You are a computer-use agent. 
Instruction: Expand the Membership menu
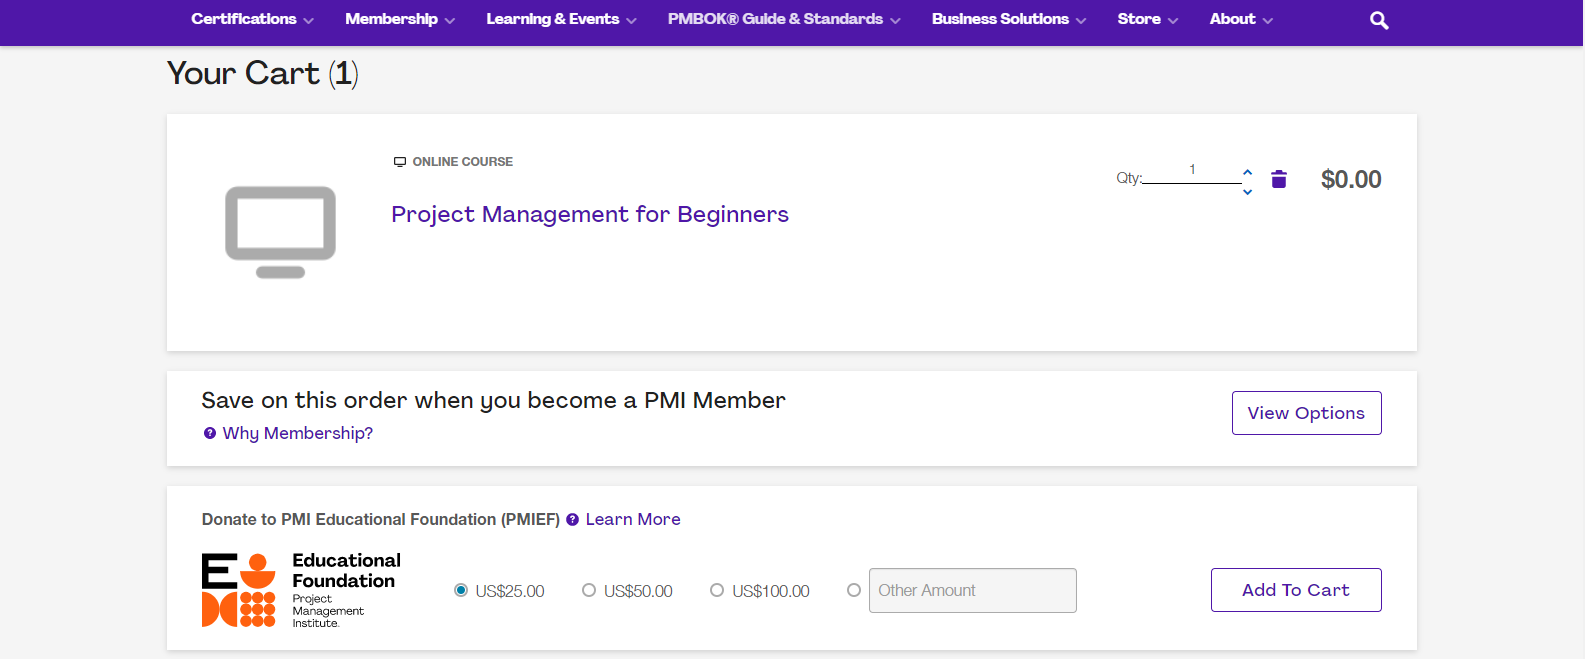point(400,19)
